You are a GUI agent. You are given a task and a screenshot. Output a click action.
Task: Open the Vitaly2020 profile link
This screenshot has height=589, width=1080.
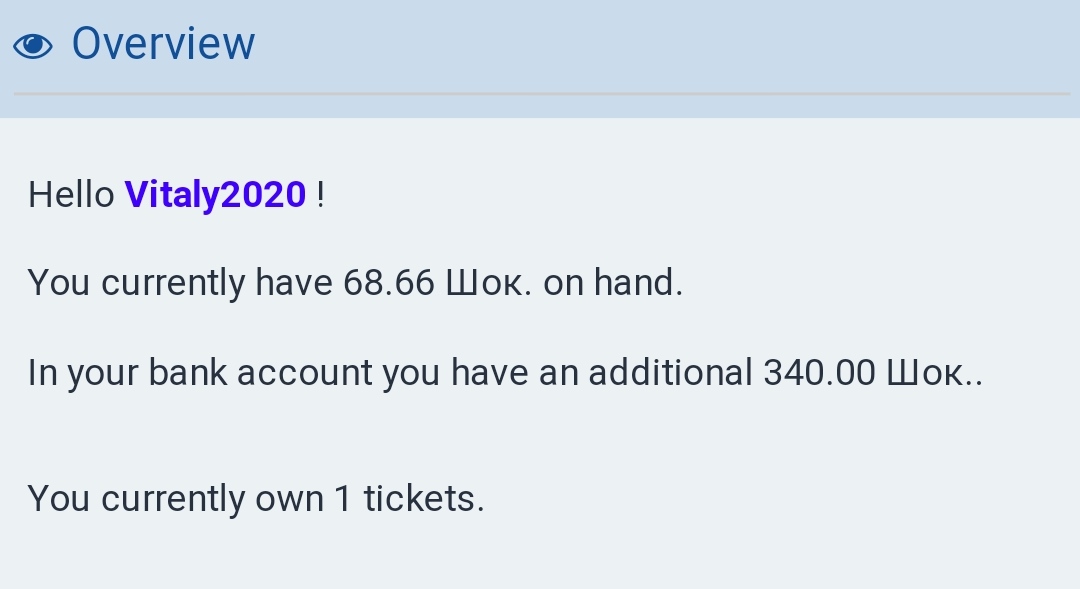coord(215,194)
